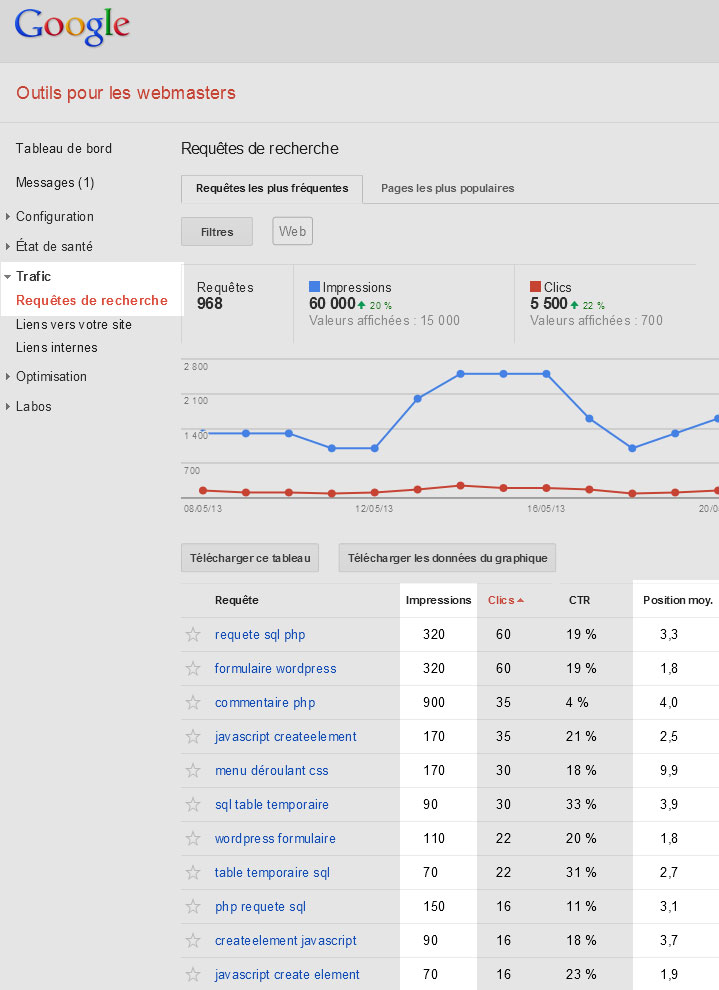Expand the Optimisation menu section
The image size is (719, 990).
[x=8, y=376]
